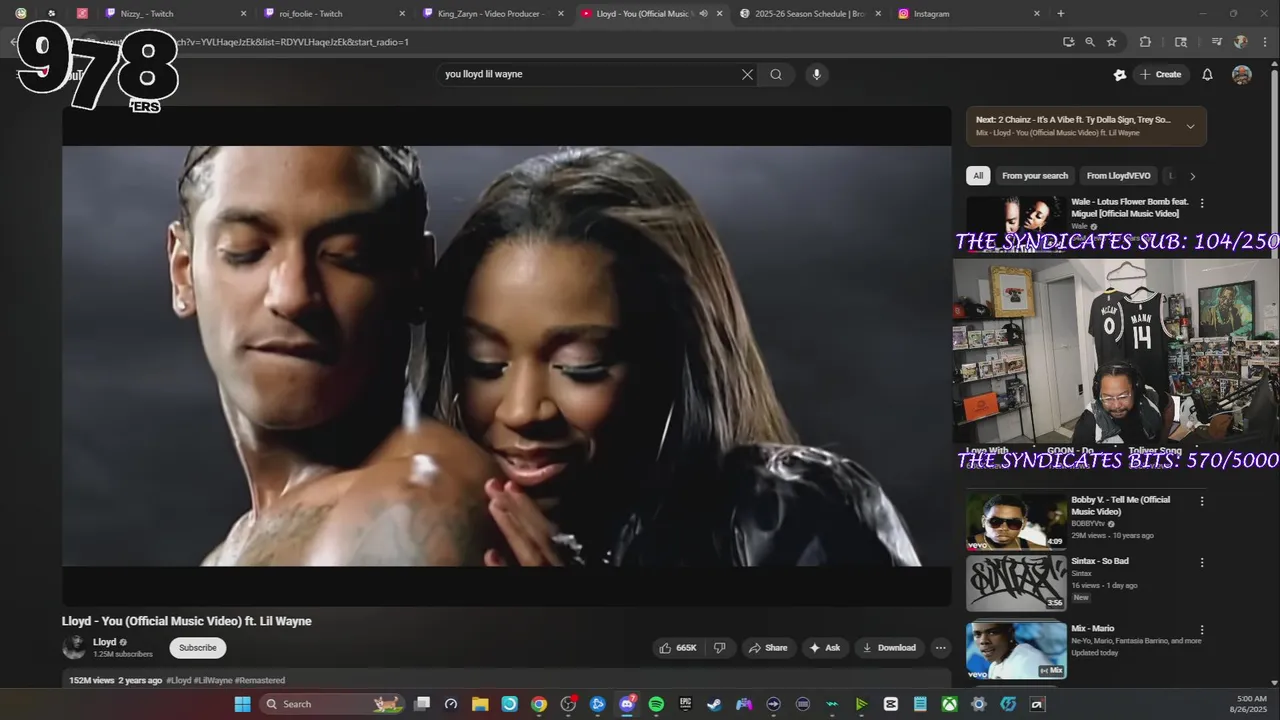Switch to King_Zaryn Video Producer tab
This screenshot has height=720, width=1280.
tap(494, 14)
